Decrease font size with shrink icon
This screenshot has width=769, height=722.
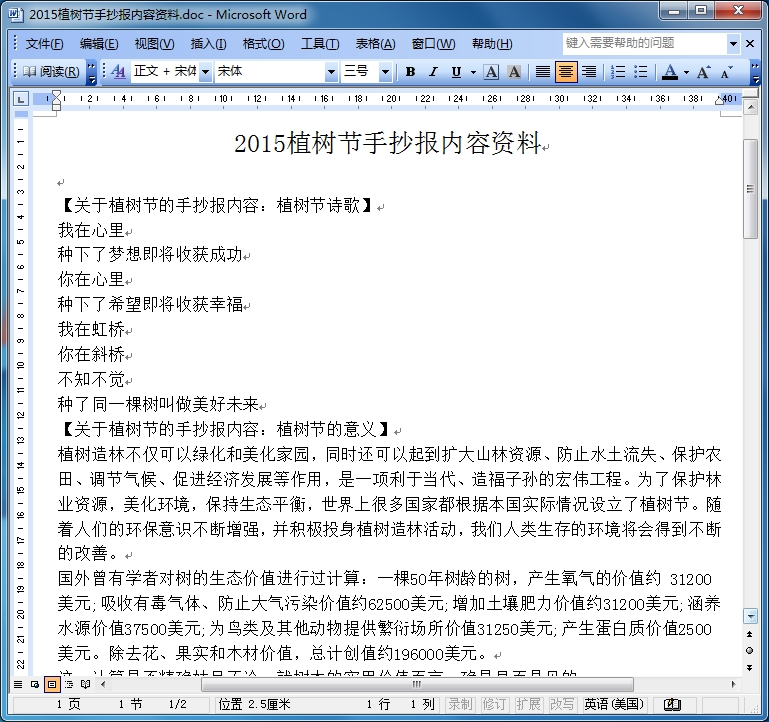coord(726,72)
